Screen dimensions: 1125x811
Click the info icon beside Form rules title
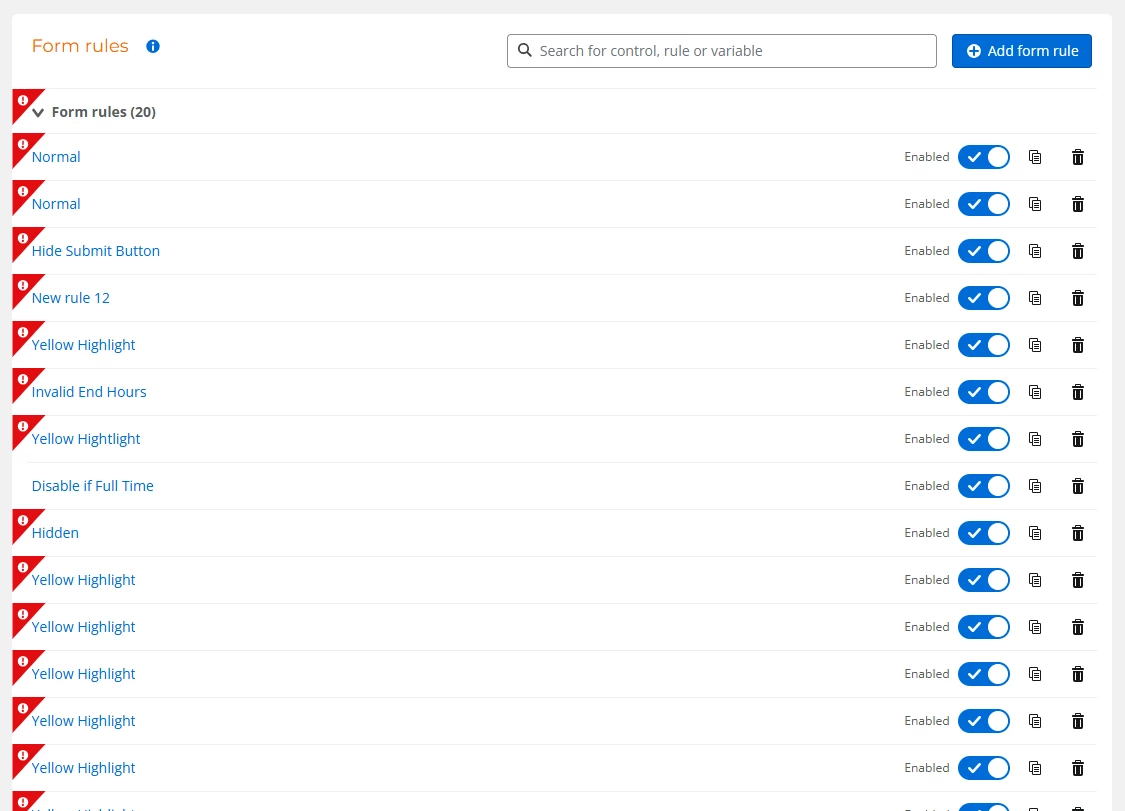153,47
